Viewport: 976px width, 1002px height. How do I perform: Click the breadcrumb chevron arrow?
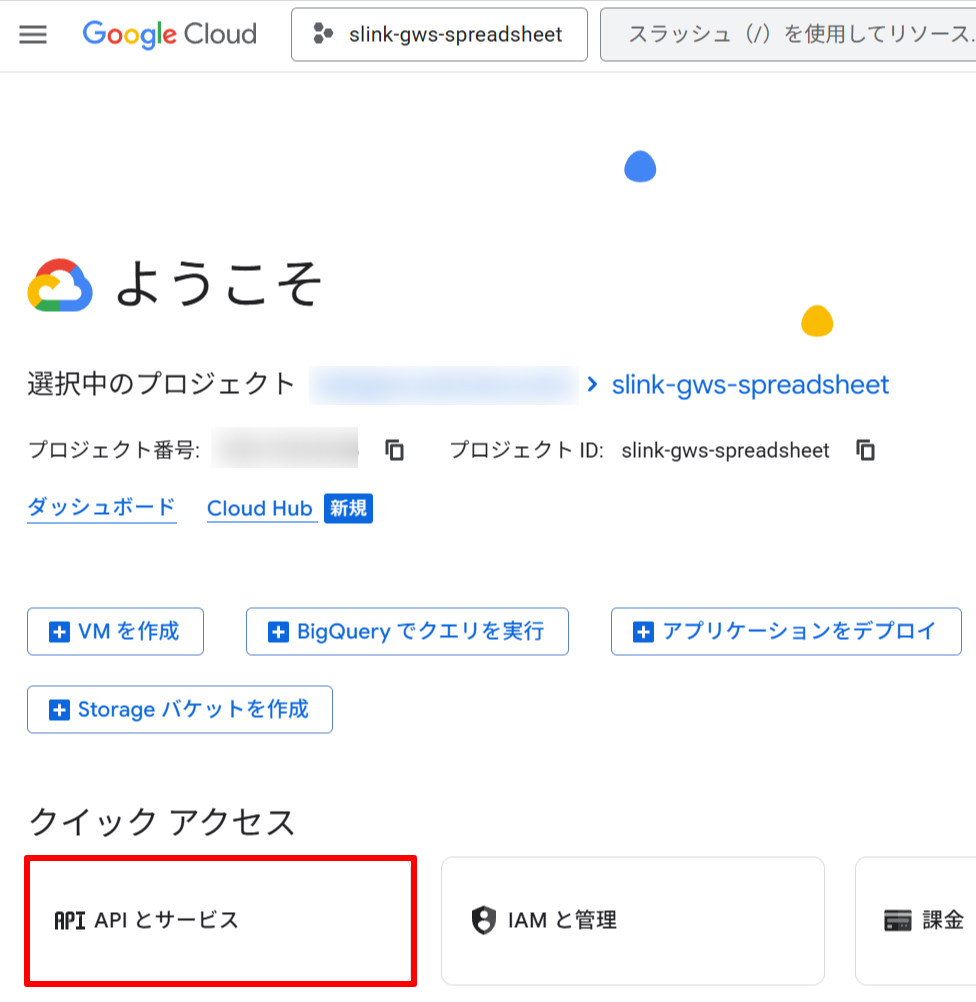[593, 384]
